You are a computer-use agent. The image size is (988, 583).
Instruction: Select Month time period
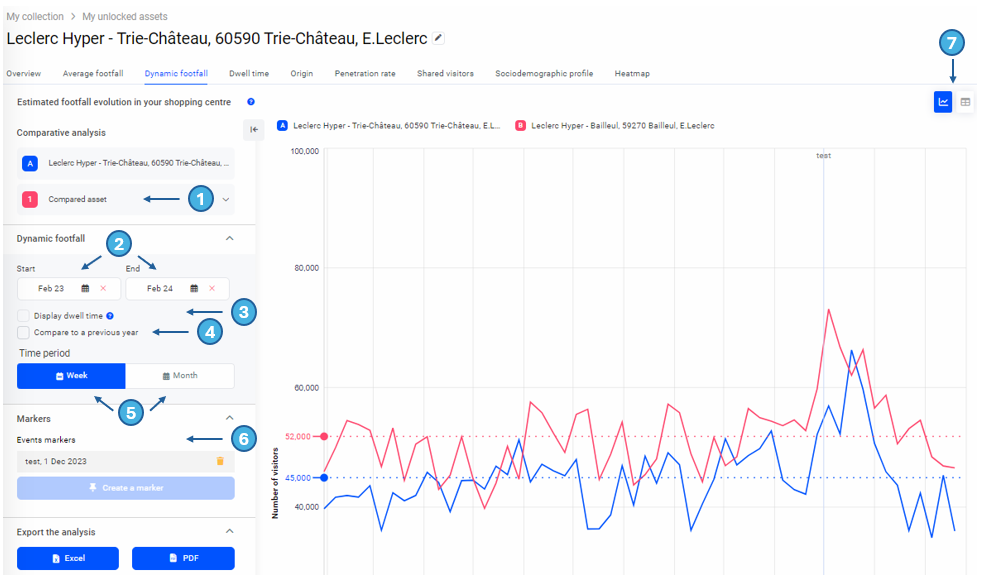pyautogui.click(x=180, y=376)
